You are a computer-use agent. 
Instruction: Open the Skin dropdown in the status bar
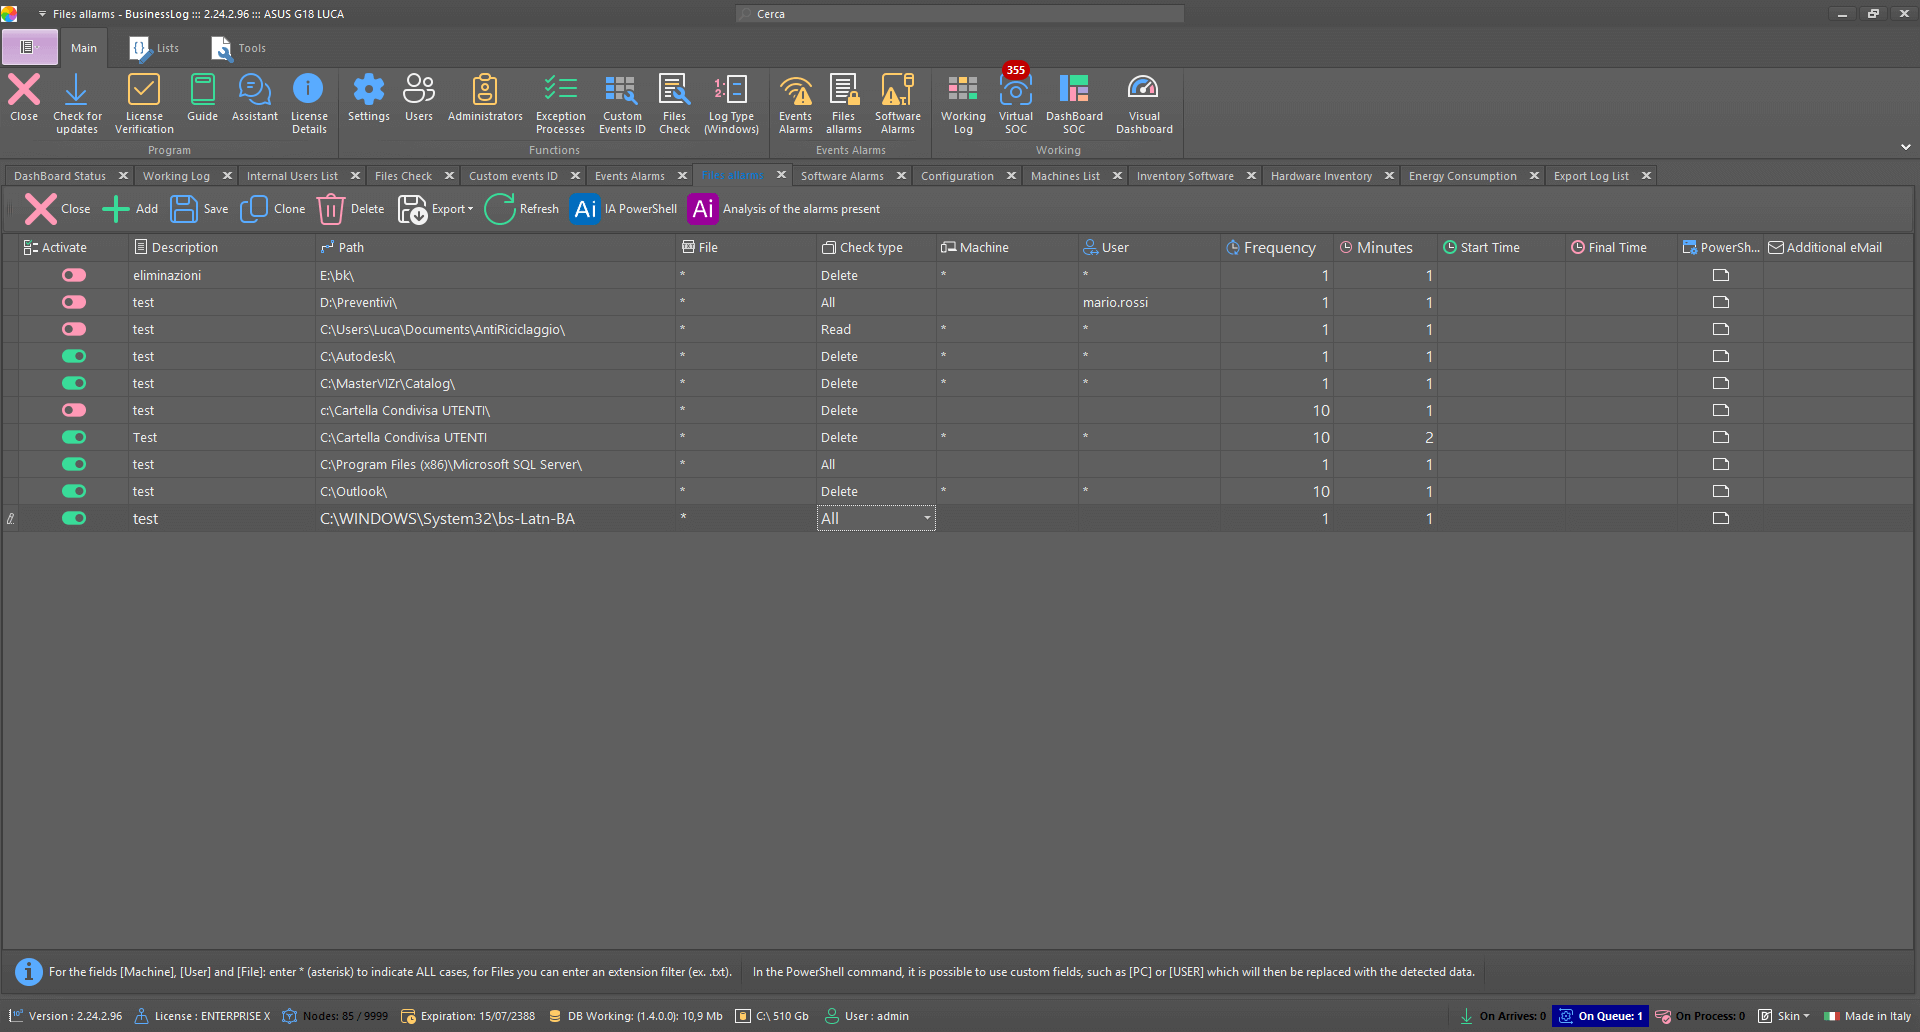coord(1785,1016)
